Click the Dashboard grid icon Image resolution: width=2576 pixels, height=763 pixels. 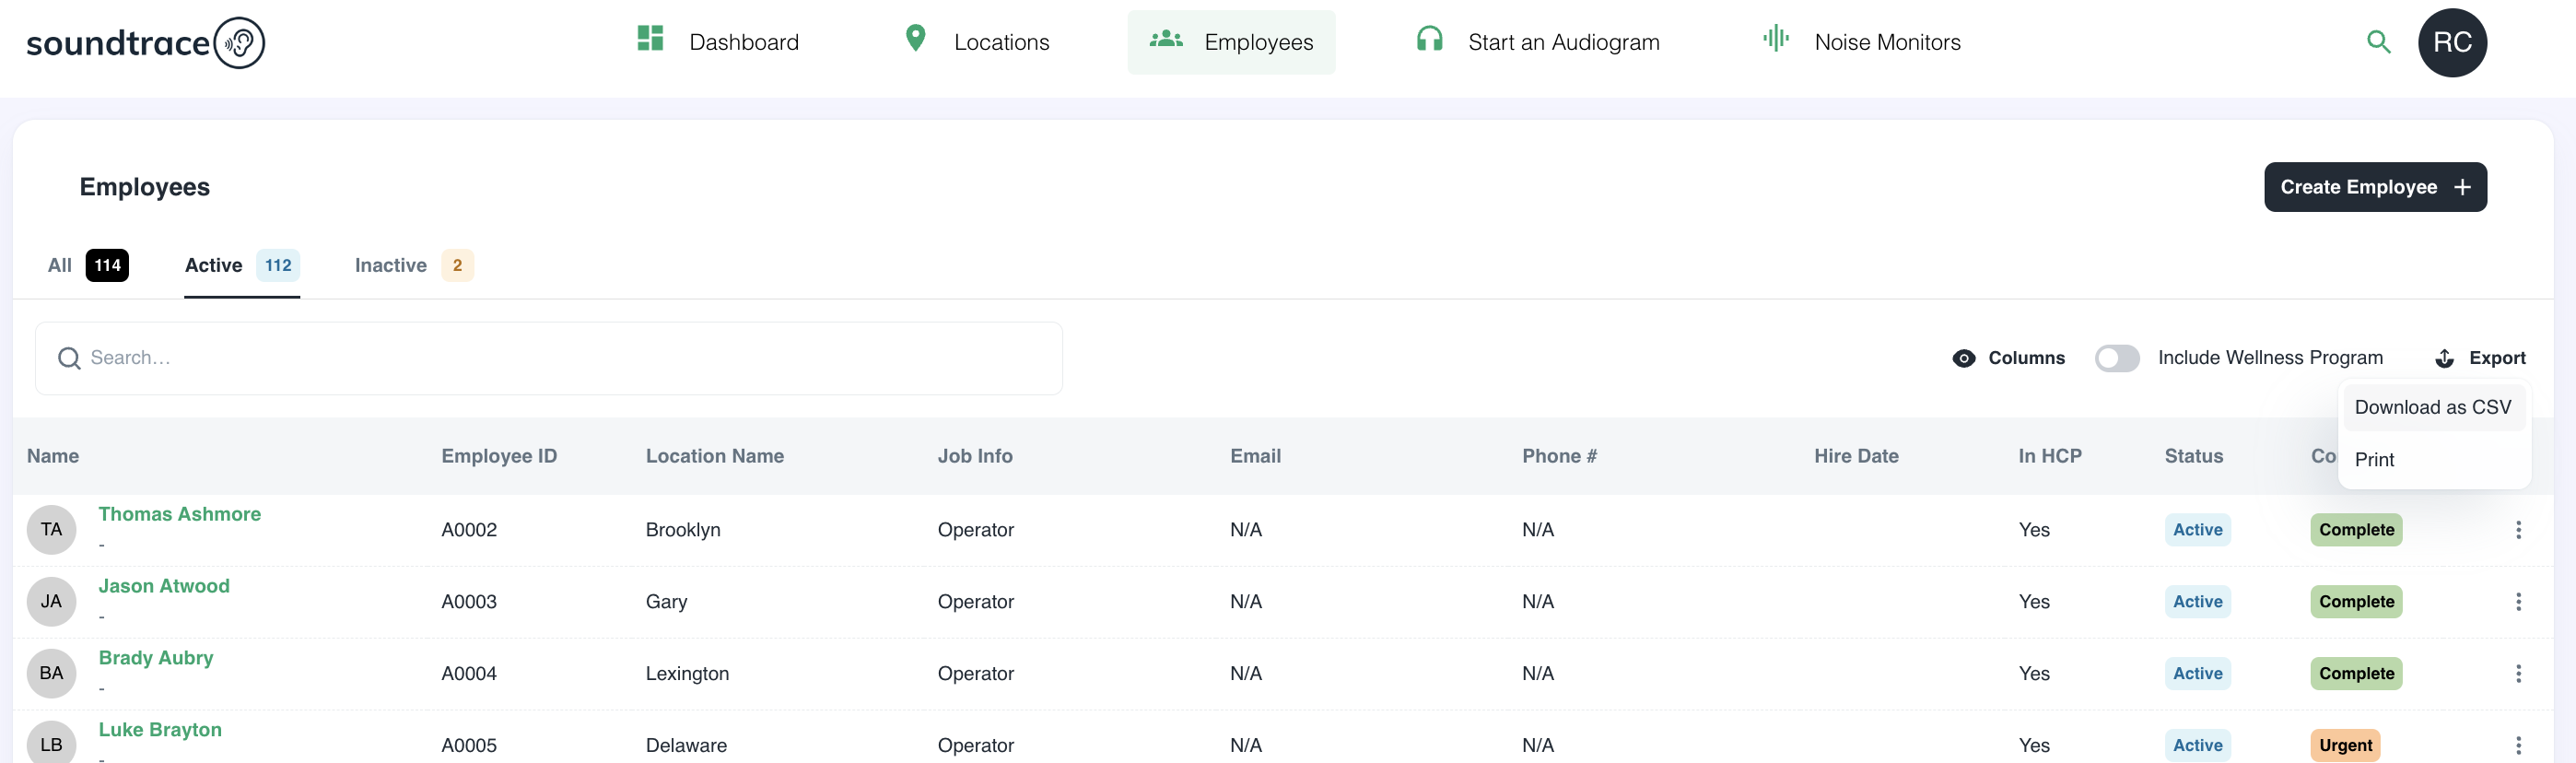(x=650, y=39)
